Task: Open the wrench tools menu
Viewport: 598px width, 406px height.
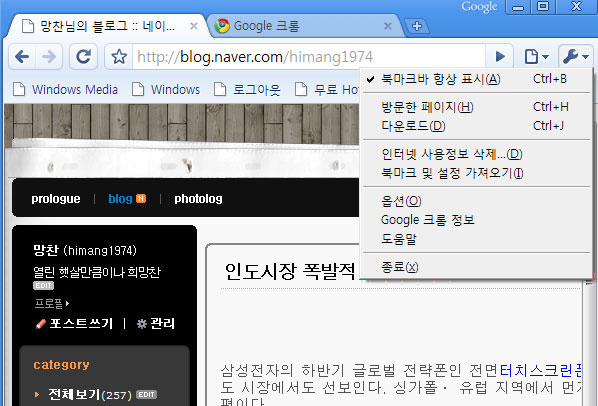Action: click(575, 57)
